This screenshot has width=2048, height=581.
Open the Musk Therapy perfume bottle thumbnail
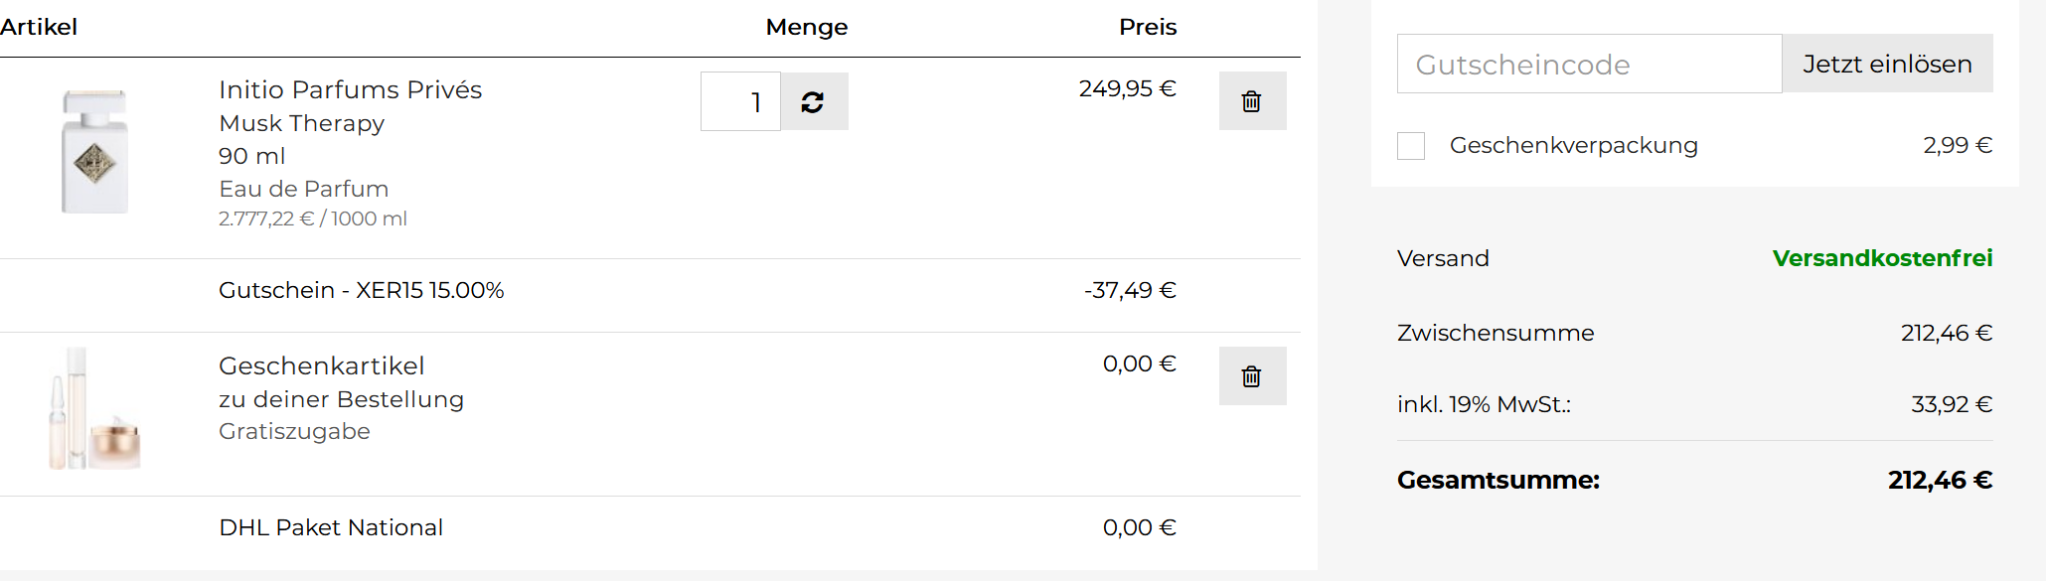pos(95,152)
